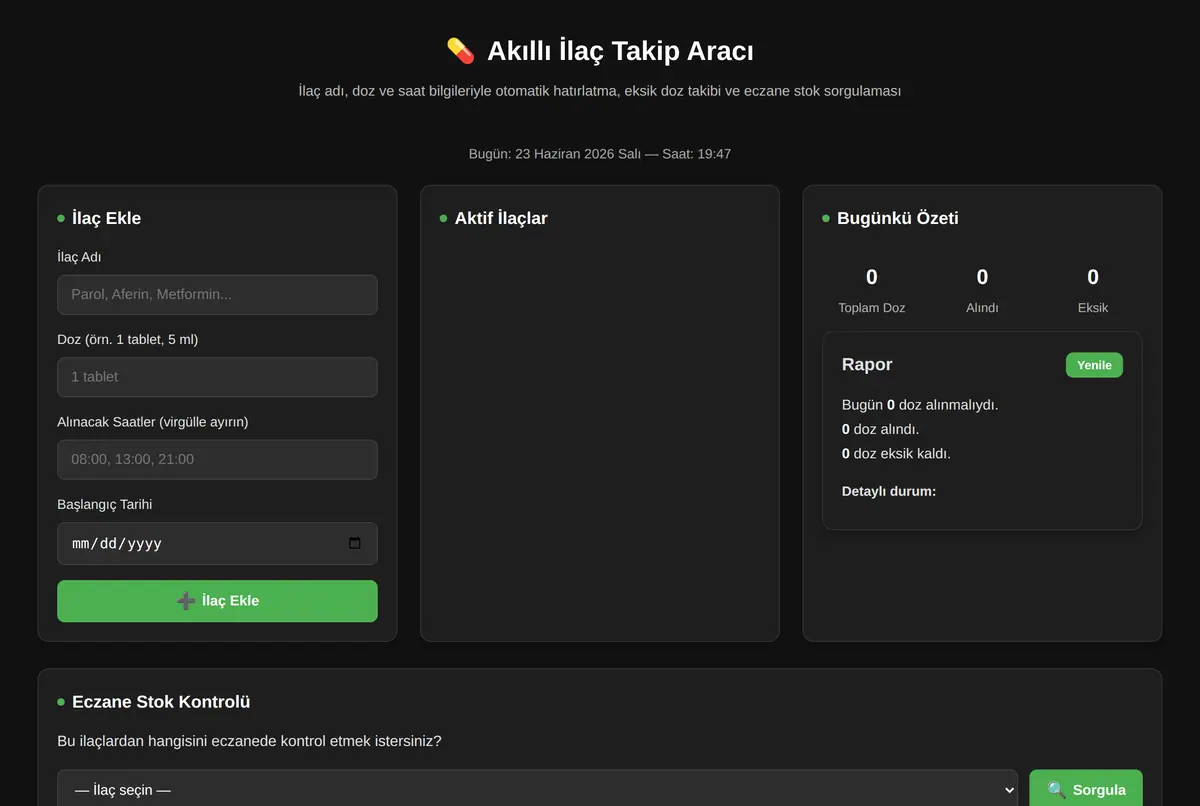Click the 'İlaç Ekle' panel heading

pos(106,218)
